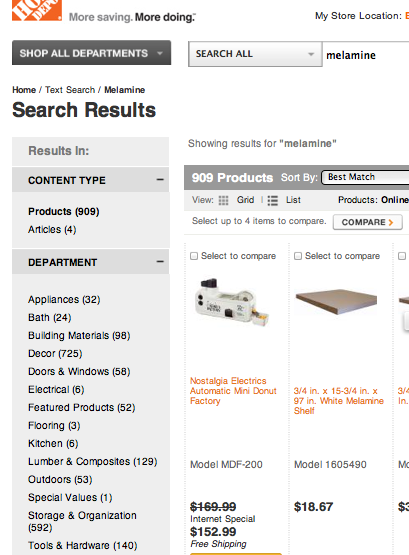This screenshot has width=409, height=555.
Task: Filter by Storage & Organization department
Action: coord(82,521)
